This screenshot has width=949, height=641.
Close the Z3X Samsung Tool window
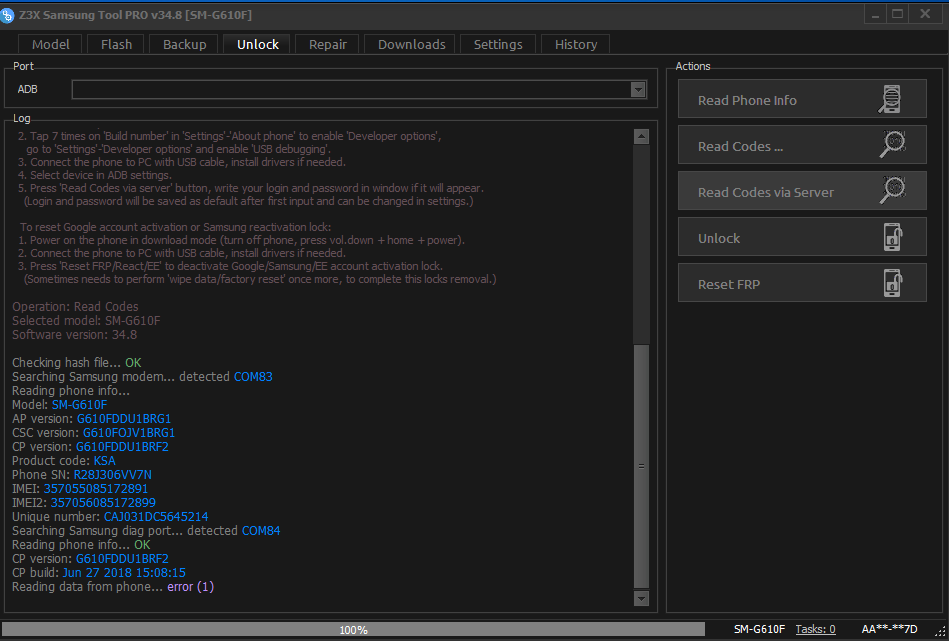(925, 15)
